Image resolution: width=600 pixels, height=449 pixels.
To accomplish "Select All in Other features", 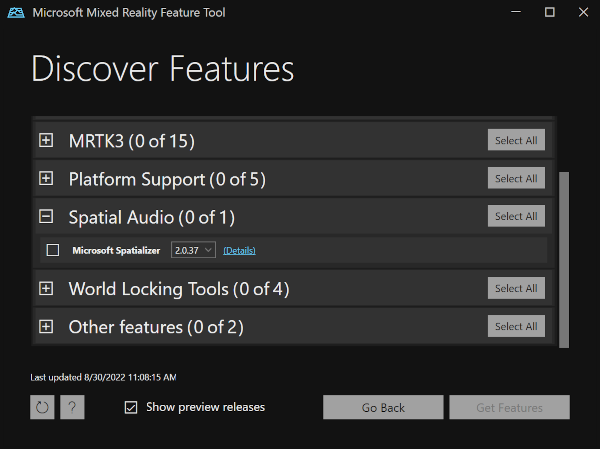I will coord(516,326).
